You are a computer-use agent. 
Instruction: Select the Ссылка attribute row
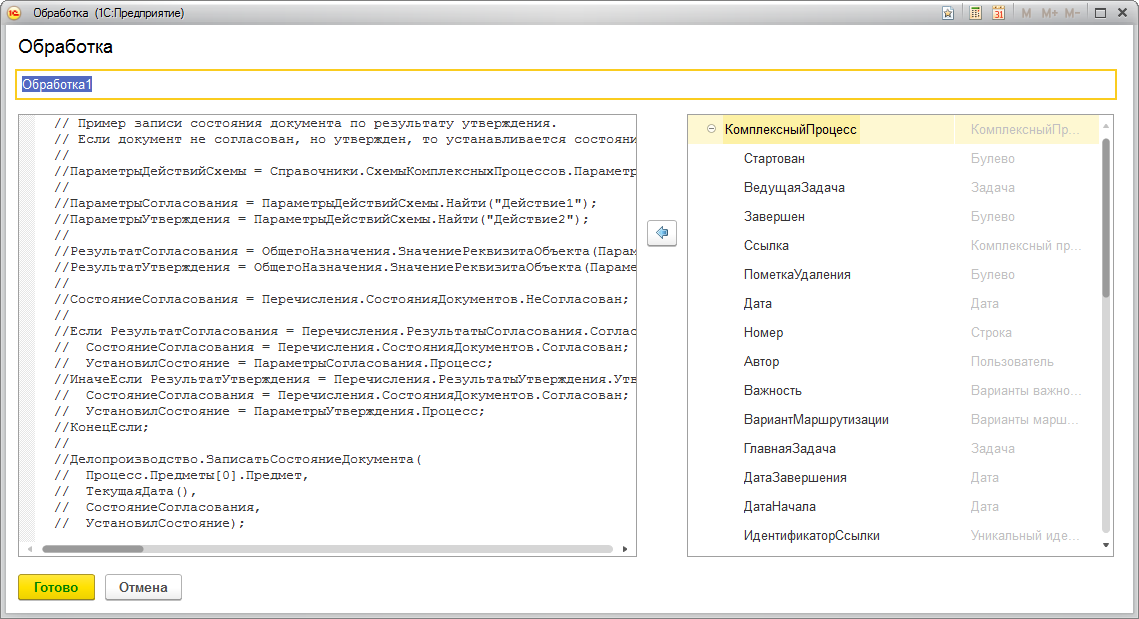click(x=893, y=246)
